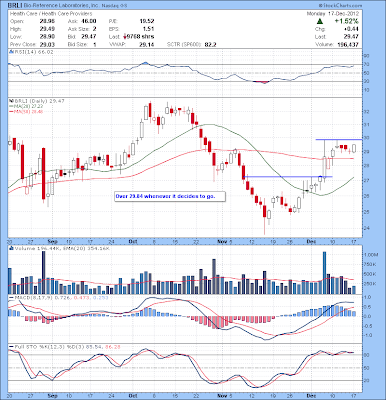Click the RSI(14) 66.02 panel label
The height and width of the screenshot is (400, 386).
pos(34,52)
